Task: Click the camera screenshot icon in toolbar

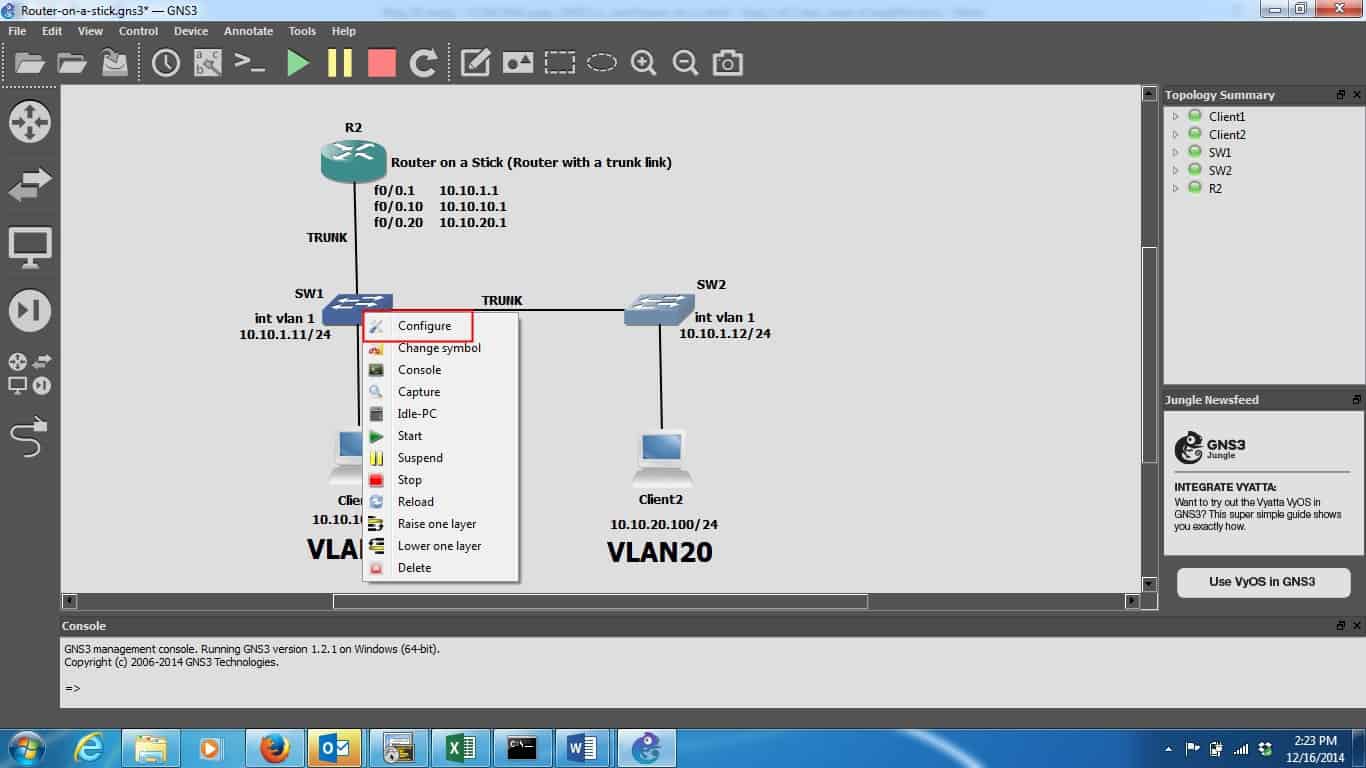Action: click(x=727, y=63)
